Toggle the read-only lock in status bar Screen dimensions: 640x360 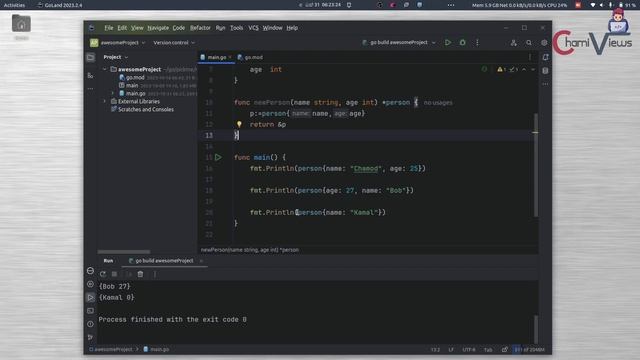pyautogui.click(x=504, y=349)
